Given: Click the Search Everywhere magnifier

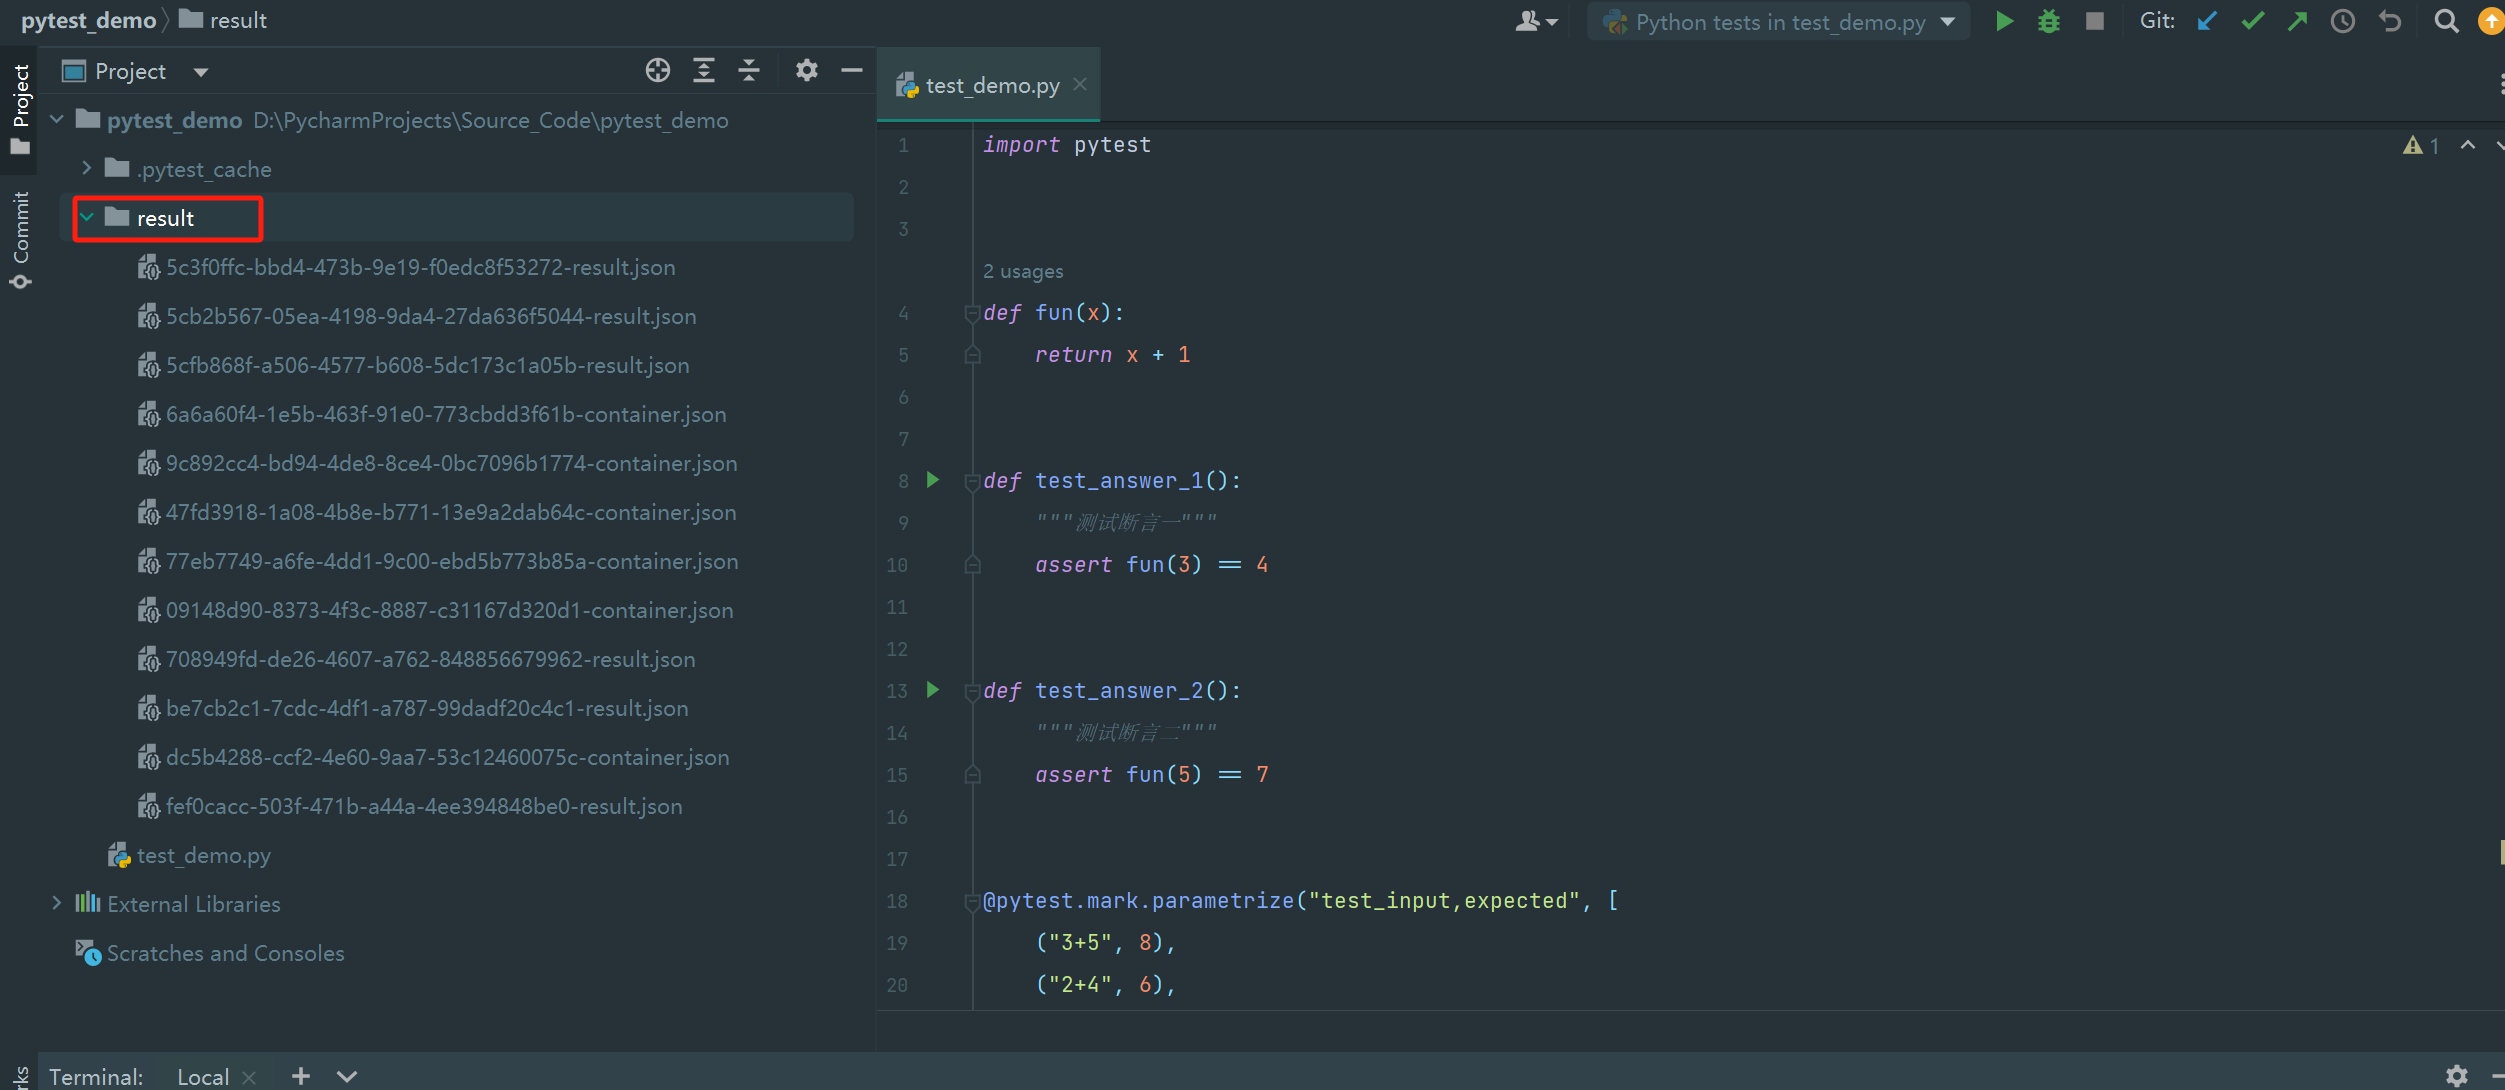Looking at the screenshot, I should click(2446, 21).
